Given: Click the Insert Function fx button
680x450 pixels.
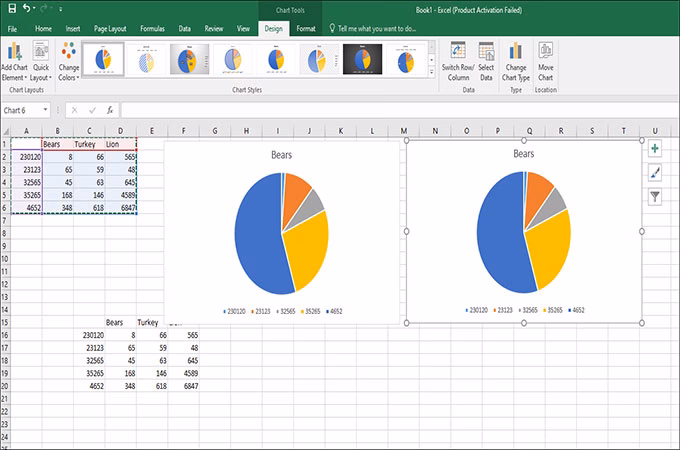Looking at the screenshot, I should tap(109, 110).
